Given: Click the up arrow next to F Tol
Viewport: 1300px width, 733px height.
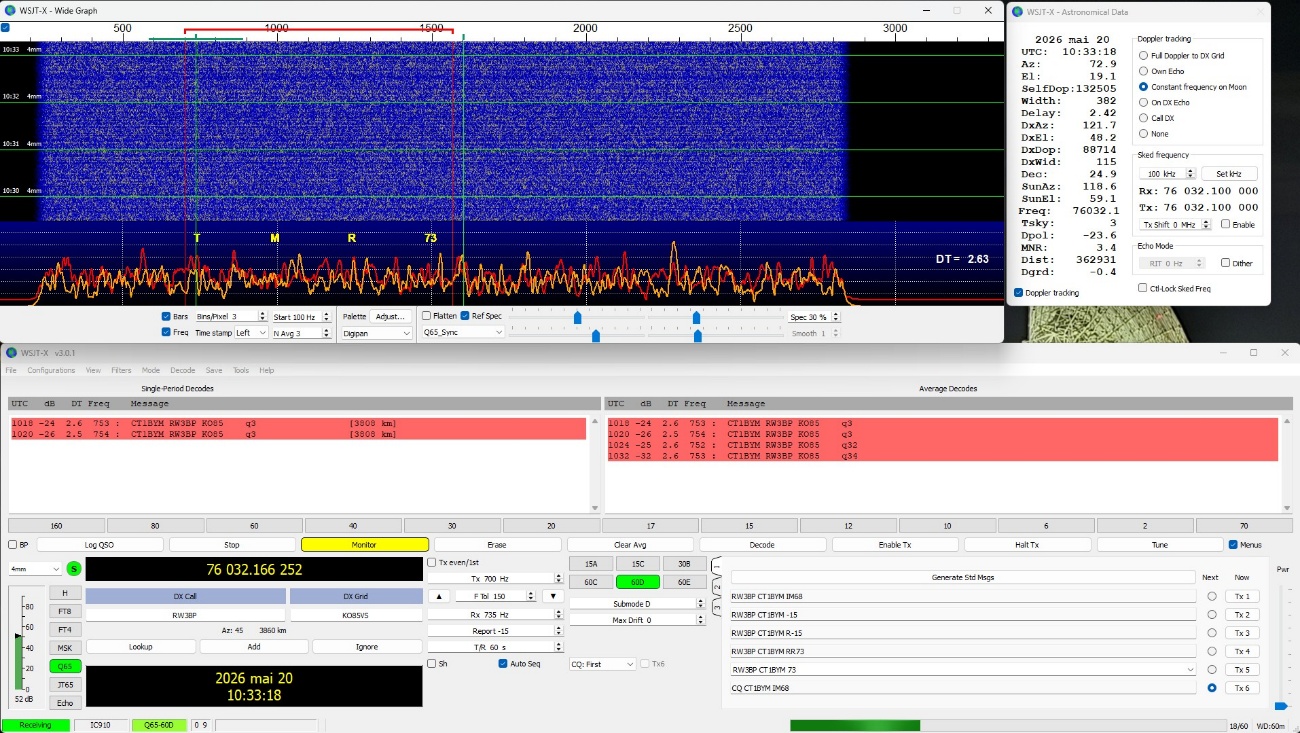Looking at the screenshot, I should tap(438, 596).
